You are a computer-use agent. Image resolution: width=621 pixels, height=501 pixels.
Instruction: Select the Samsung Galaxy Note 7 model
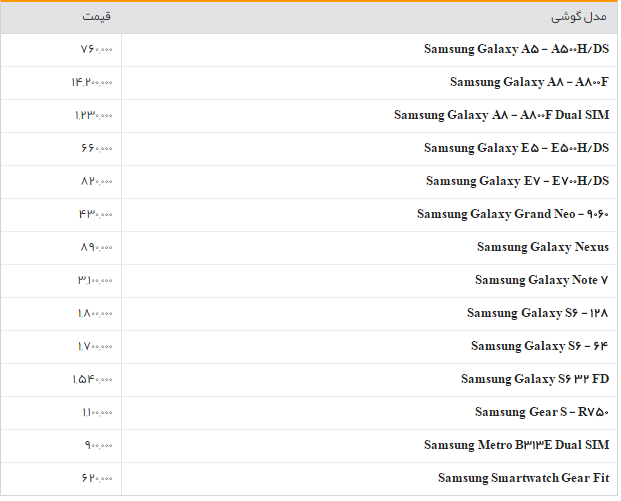point(542,280)
